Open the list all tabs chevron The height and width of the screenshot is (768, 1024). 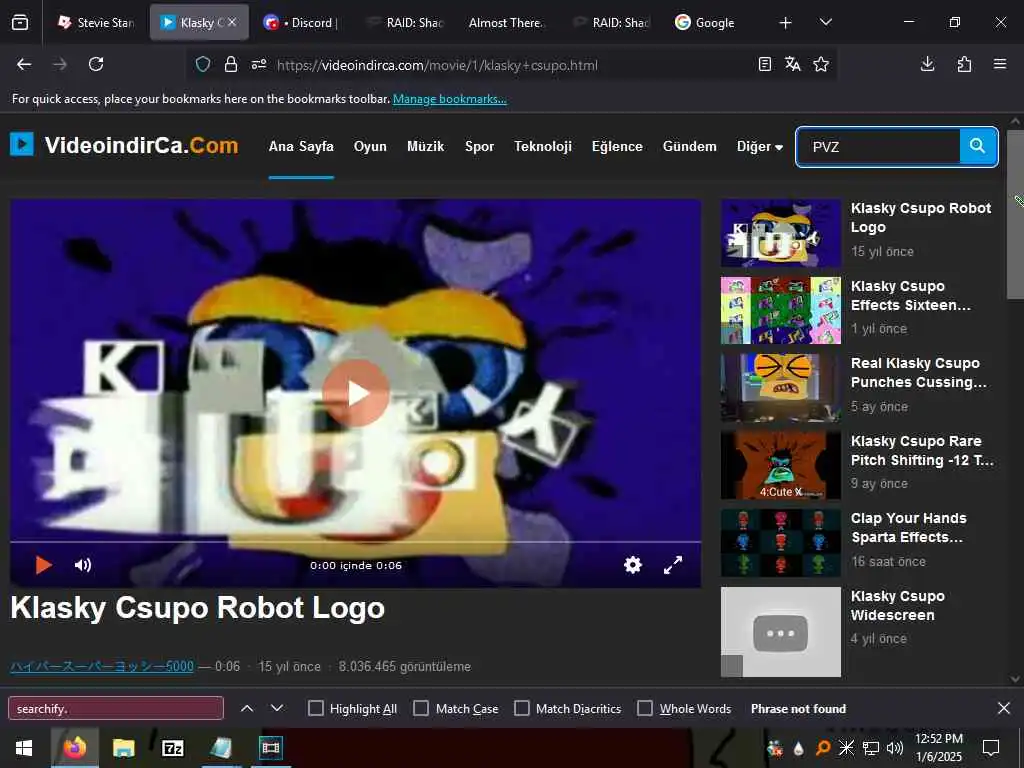(825, 23)
